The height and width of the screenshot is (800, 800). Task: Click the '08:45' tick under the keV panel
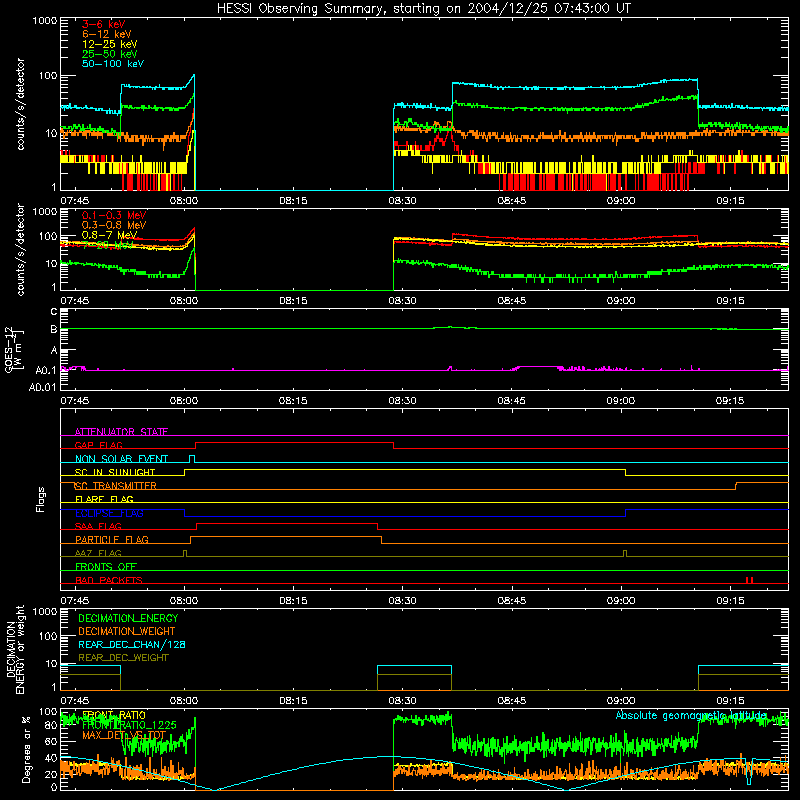512,201
